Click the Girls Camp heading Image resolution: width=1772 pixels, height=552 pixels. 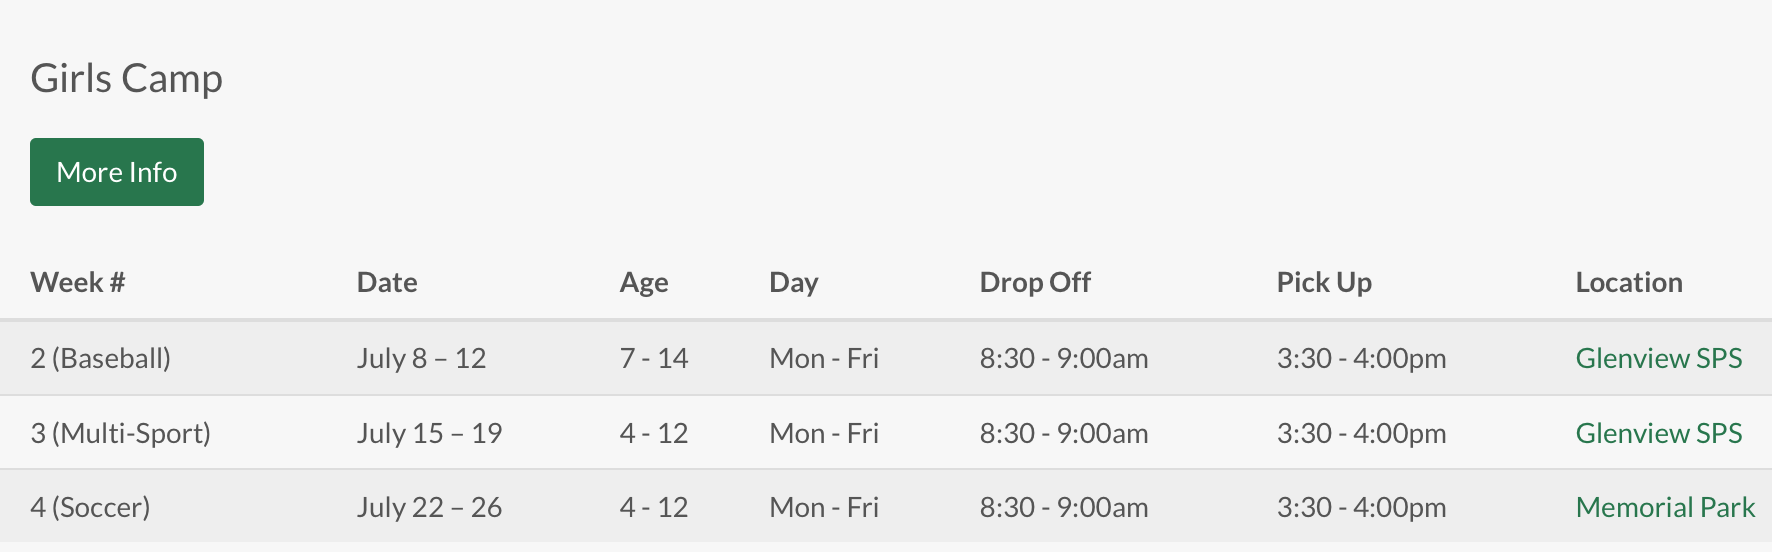(127, 78)
